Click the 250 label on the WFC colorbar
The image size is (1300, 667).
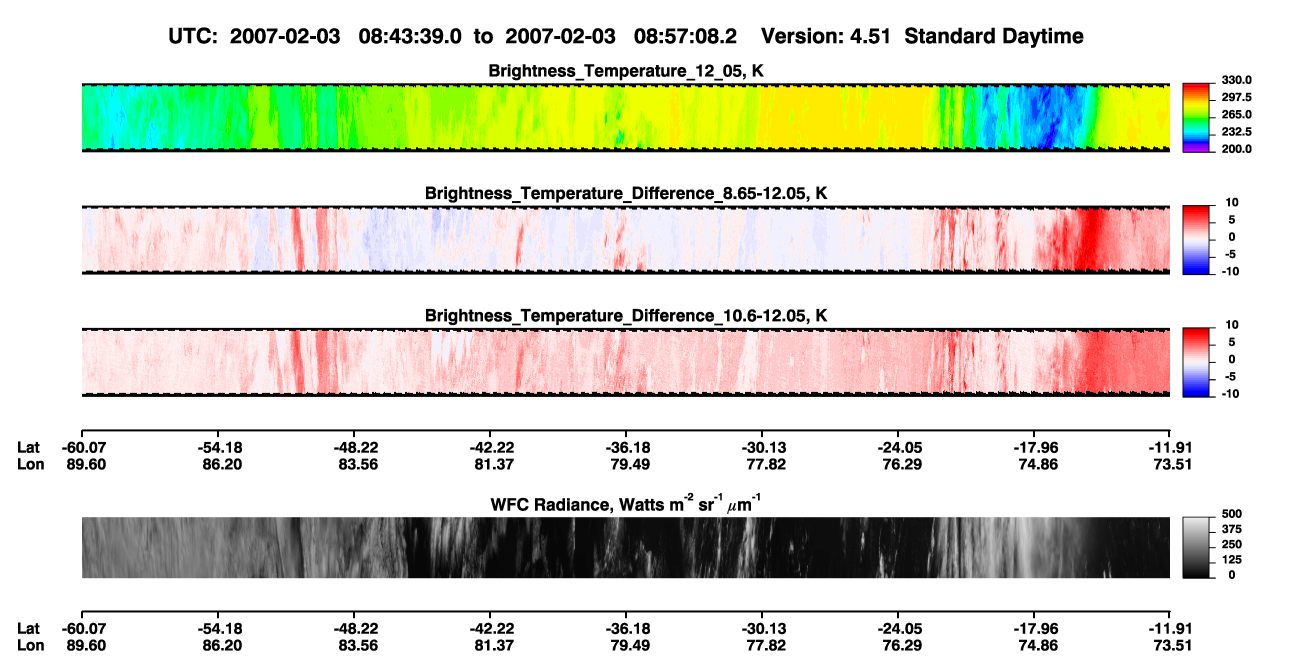[1232, 544]
